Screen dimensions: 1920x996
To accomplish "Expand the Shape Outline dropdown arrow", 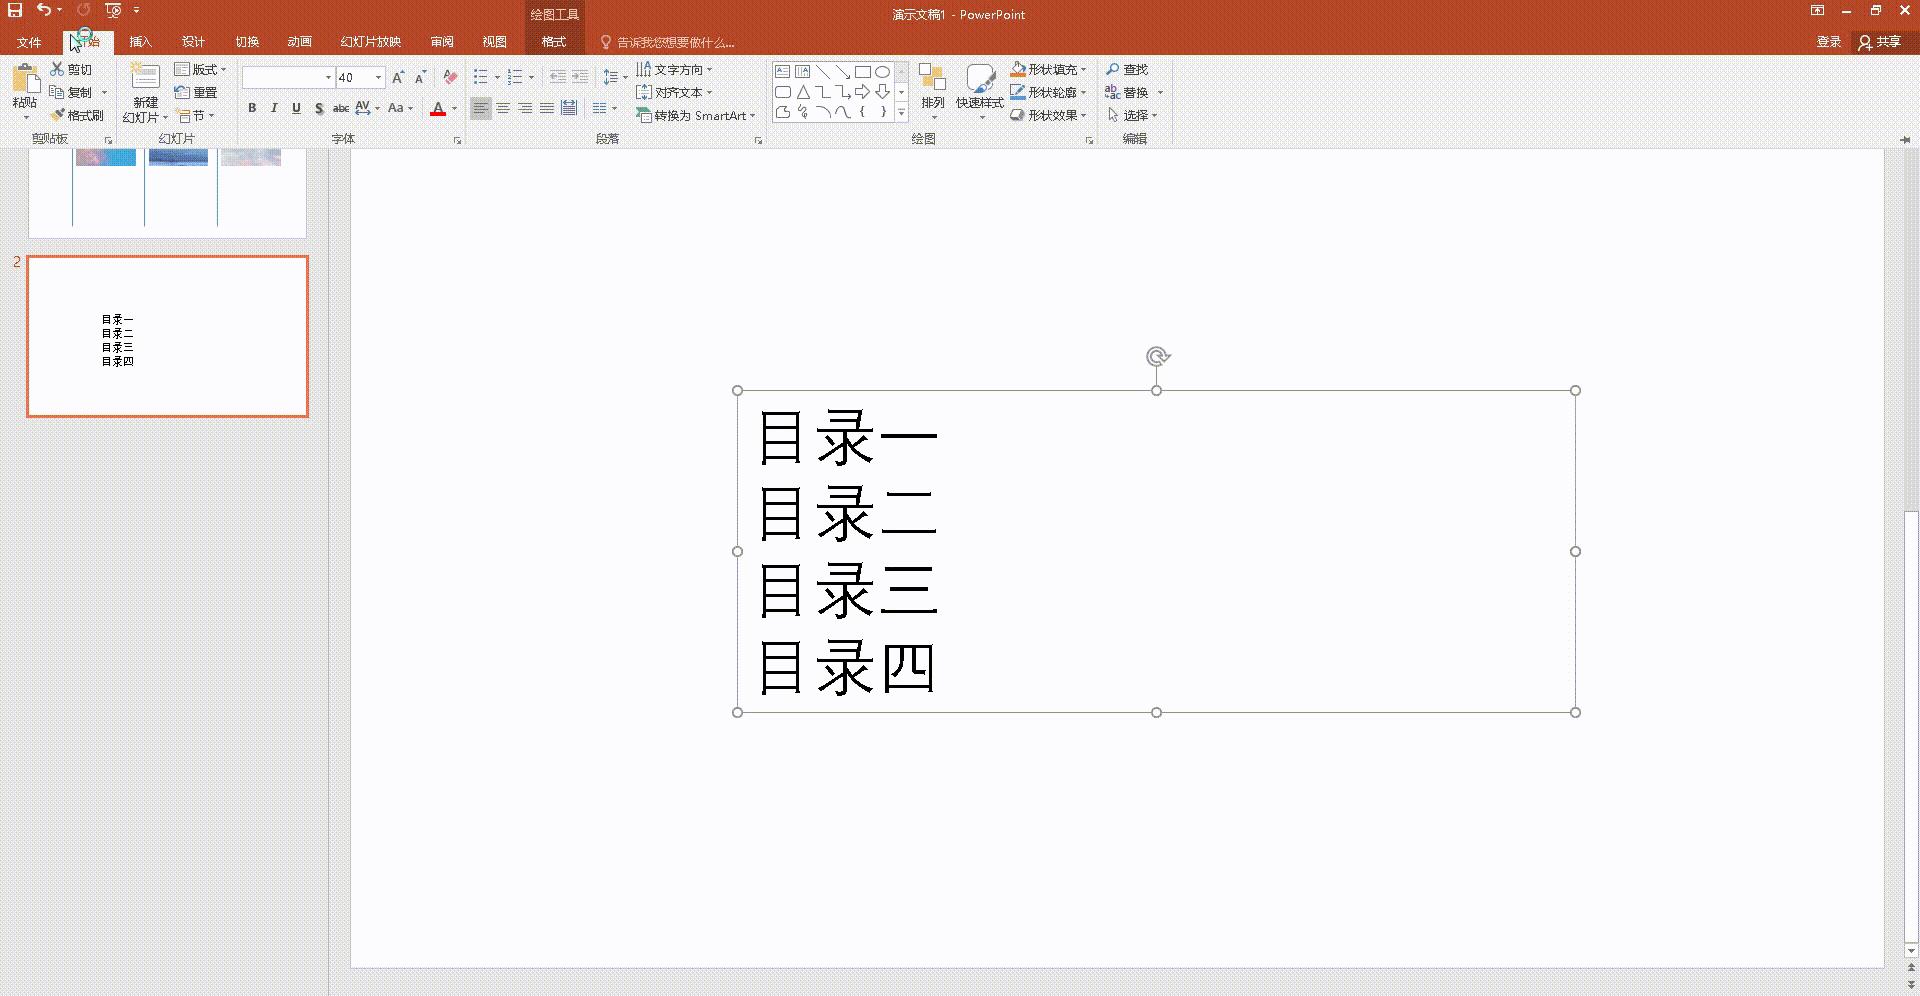I will click(x=1083, y=92).
